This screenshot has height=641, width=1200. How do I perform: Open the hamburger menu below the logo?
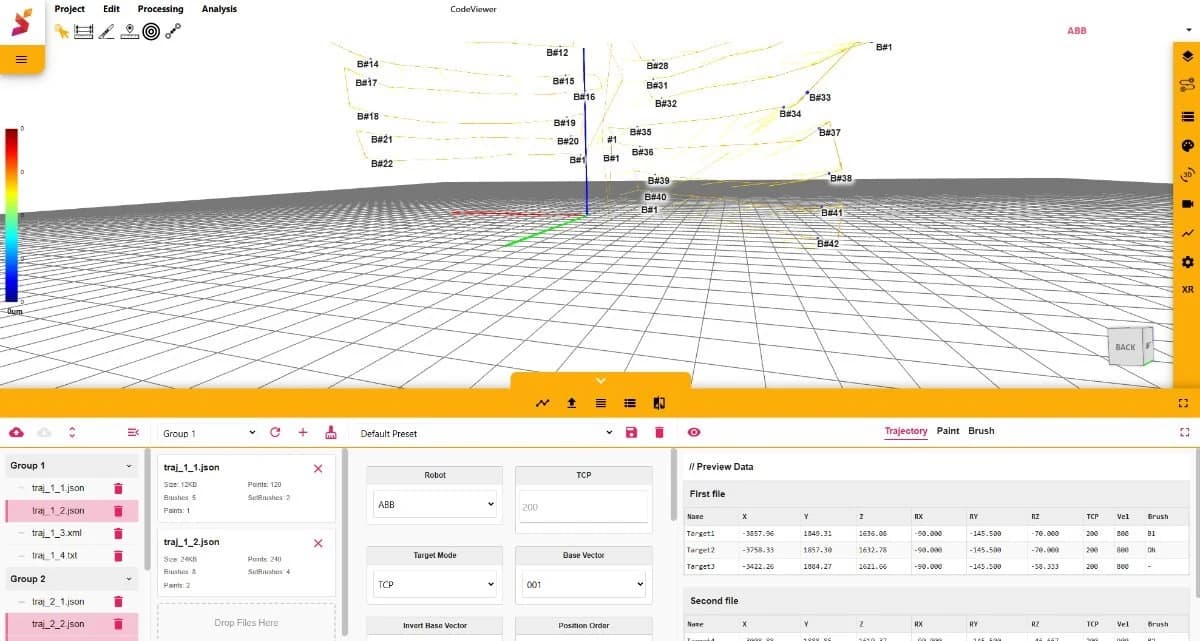(22, 59)
